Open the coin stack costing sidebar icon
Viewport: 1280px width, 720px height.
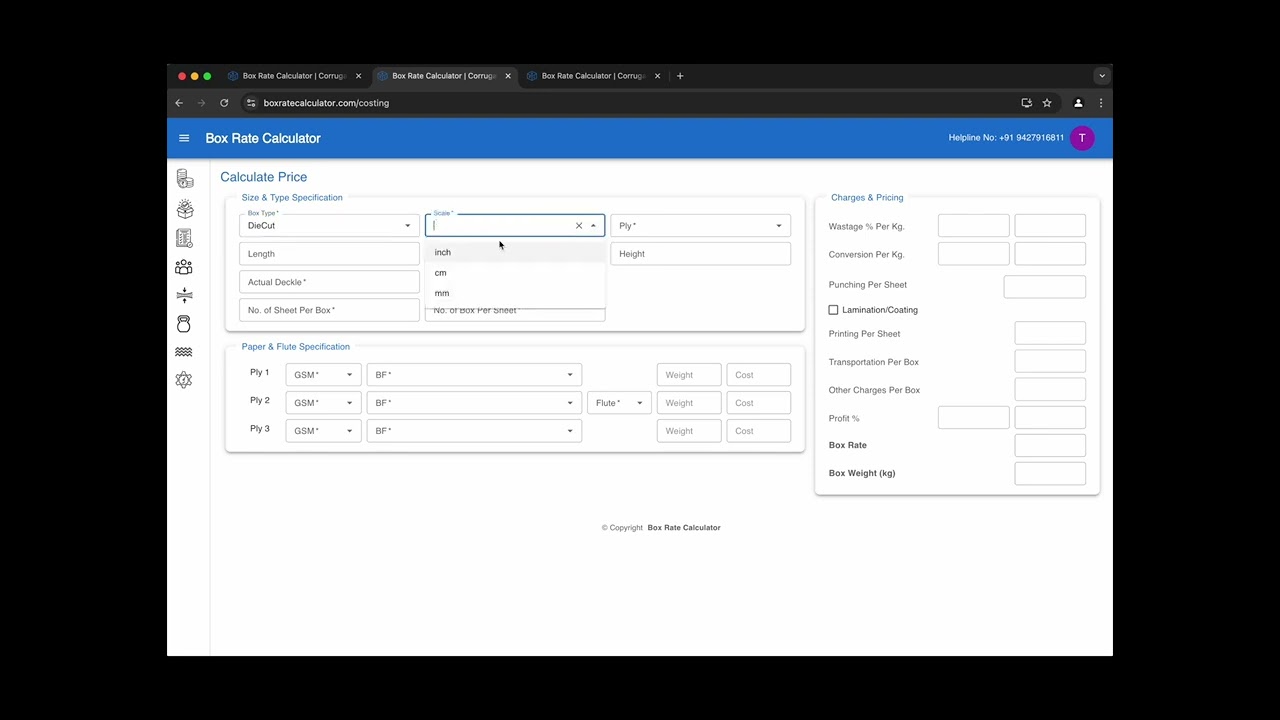[184, 179]
